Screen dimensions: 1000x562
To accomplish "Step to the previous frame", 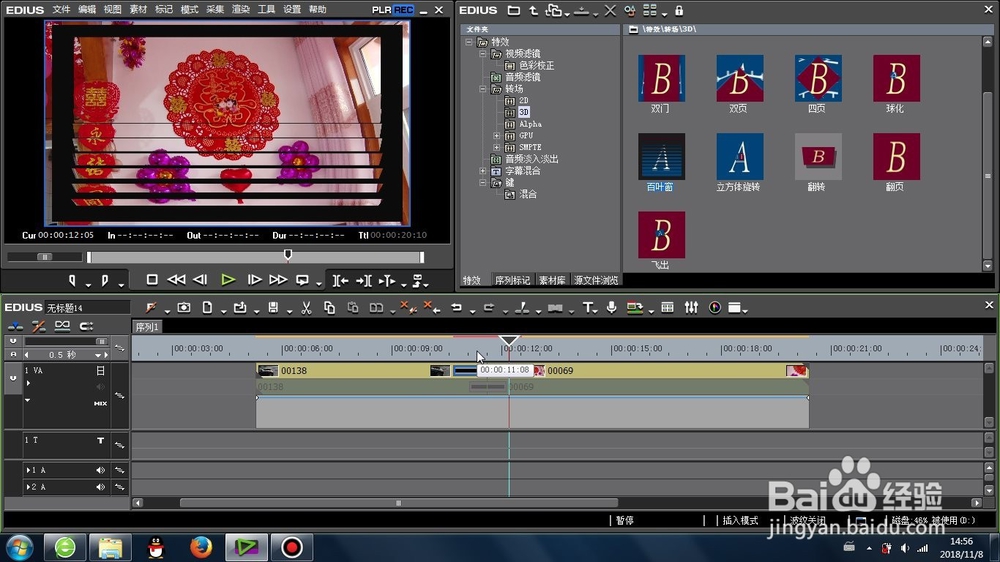I will point(200,279).
